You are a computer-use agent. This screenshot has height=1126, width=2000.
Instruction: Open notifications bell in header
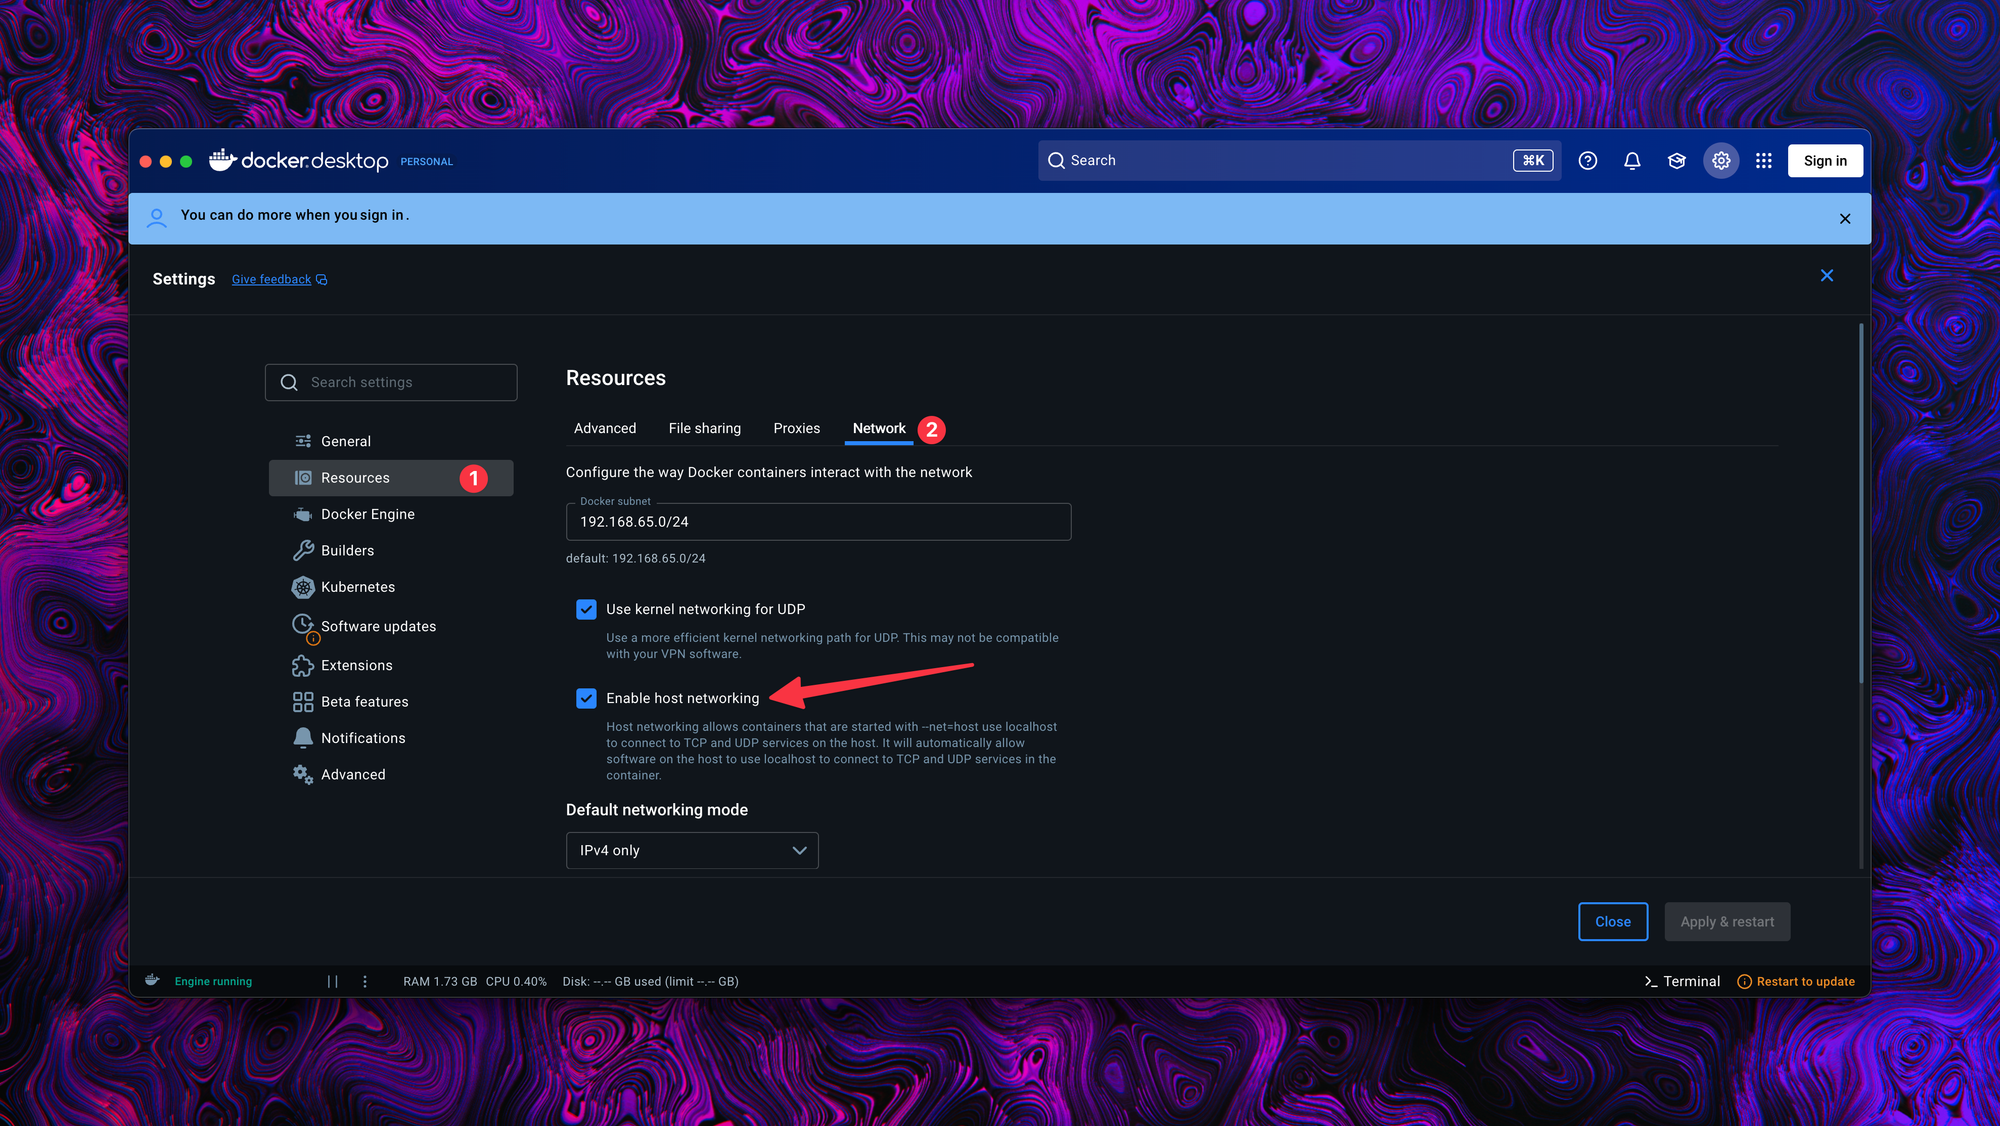point(1632,161)
